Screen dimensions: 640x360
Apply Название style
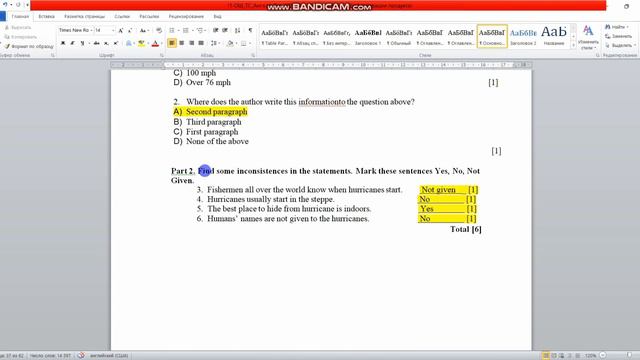[554, 37]
